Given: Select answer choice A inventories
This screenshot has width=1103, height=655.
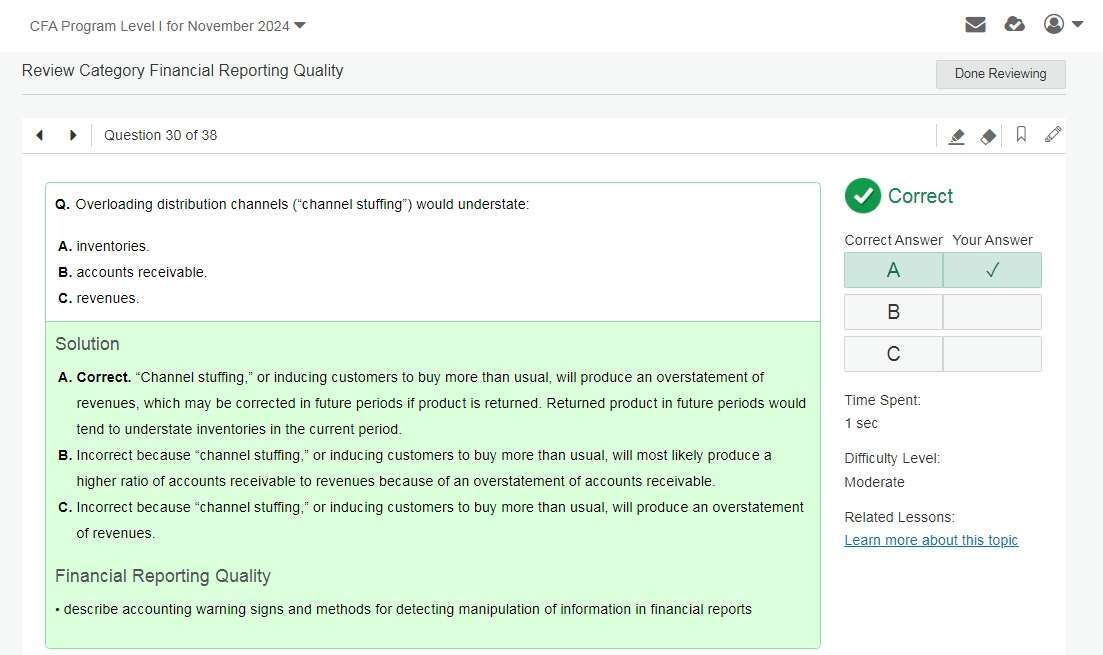Looking at the screenshot, I should tap(112, 246).
